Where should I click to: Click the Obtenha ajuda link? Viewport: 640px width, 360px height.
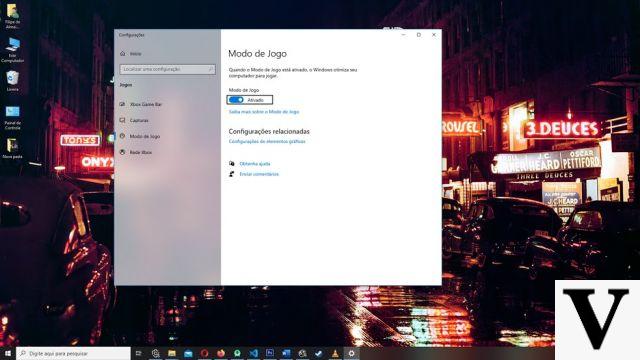click(255, 164)
